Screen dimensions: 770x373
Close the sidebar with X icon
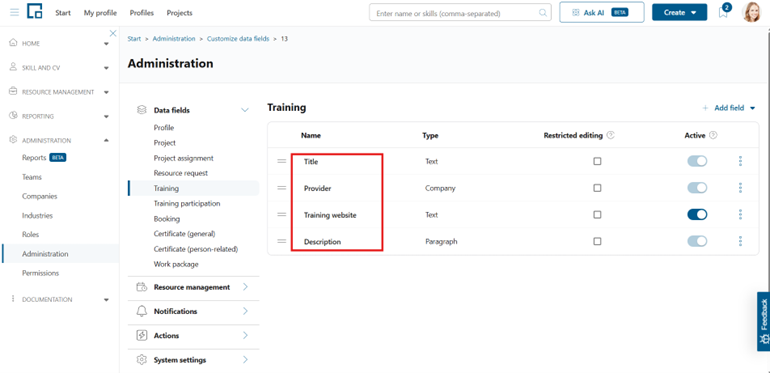pyautogui.click(x=113, y=33)
